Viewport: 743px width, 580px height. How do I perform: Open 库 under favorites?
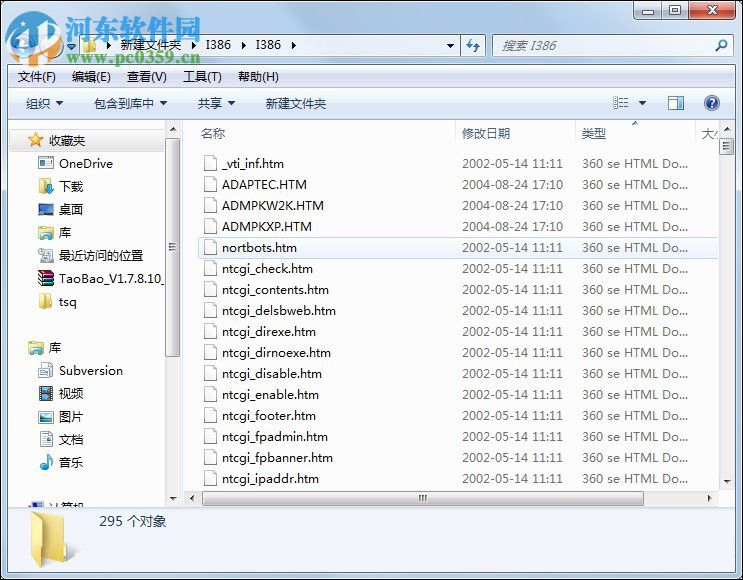[65, 232]
